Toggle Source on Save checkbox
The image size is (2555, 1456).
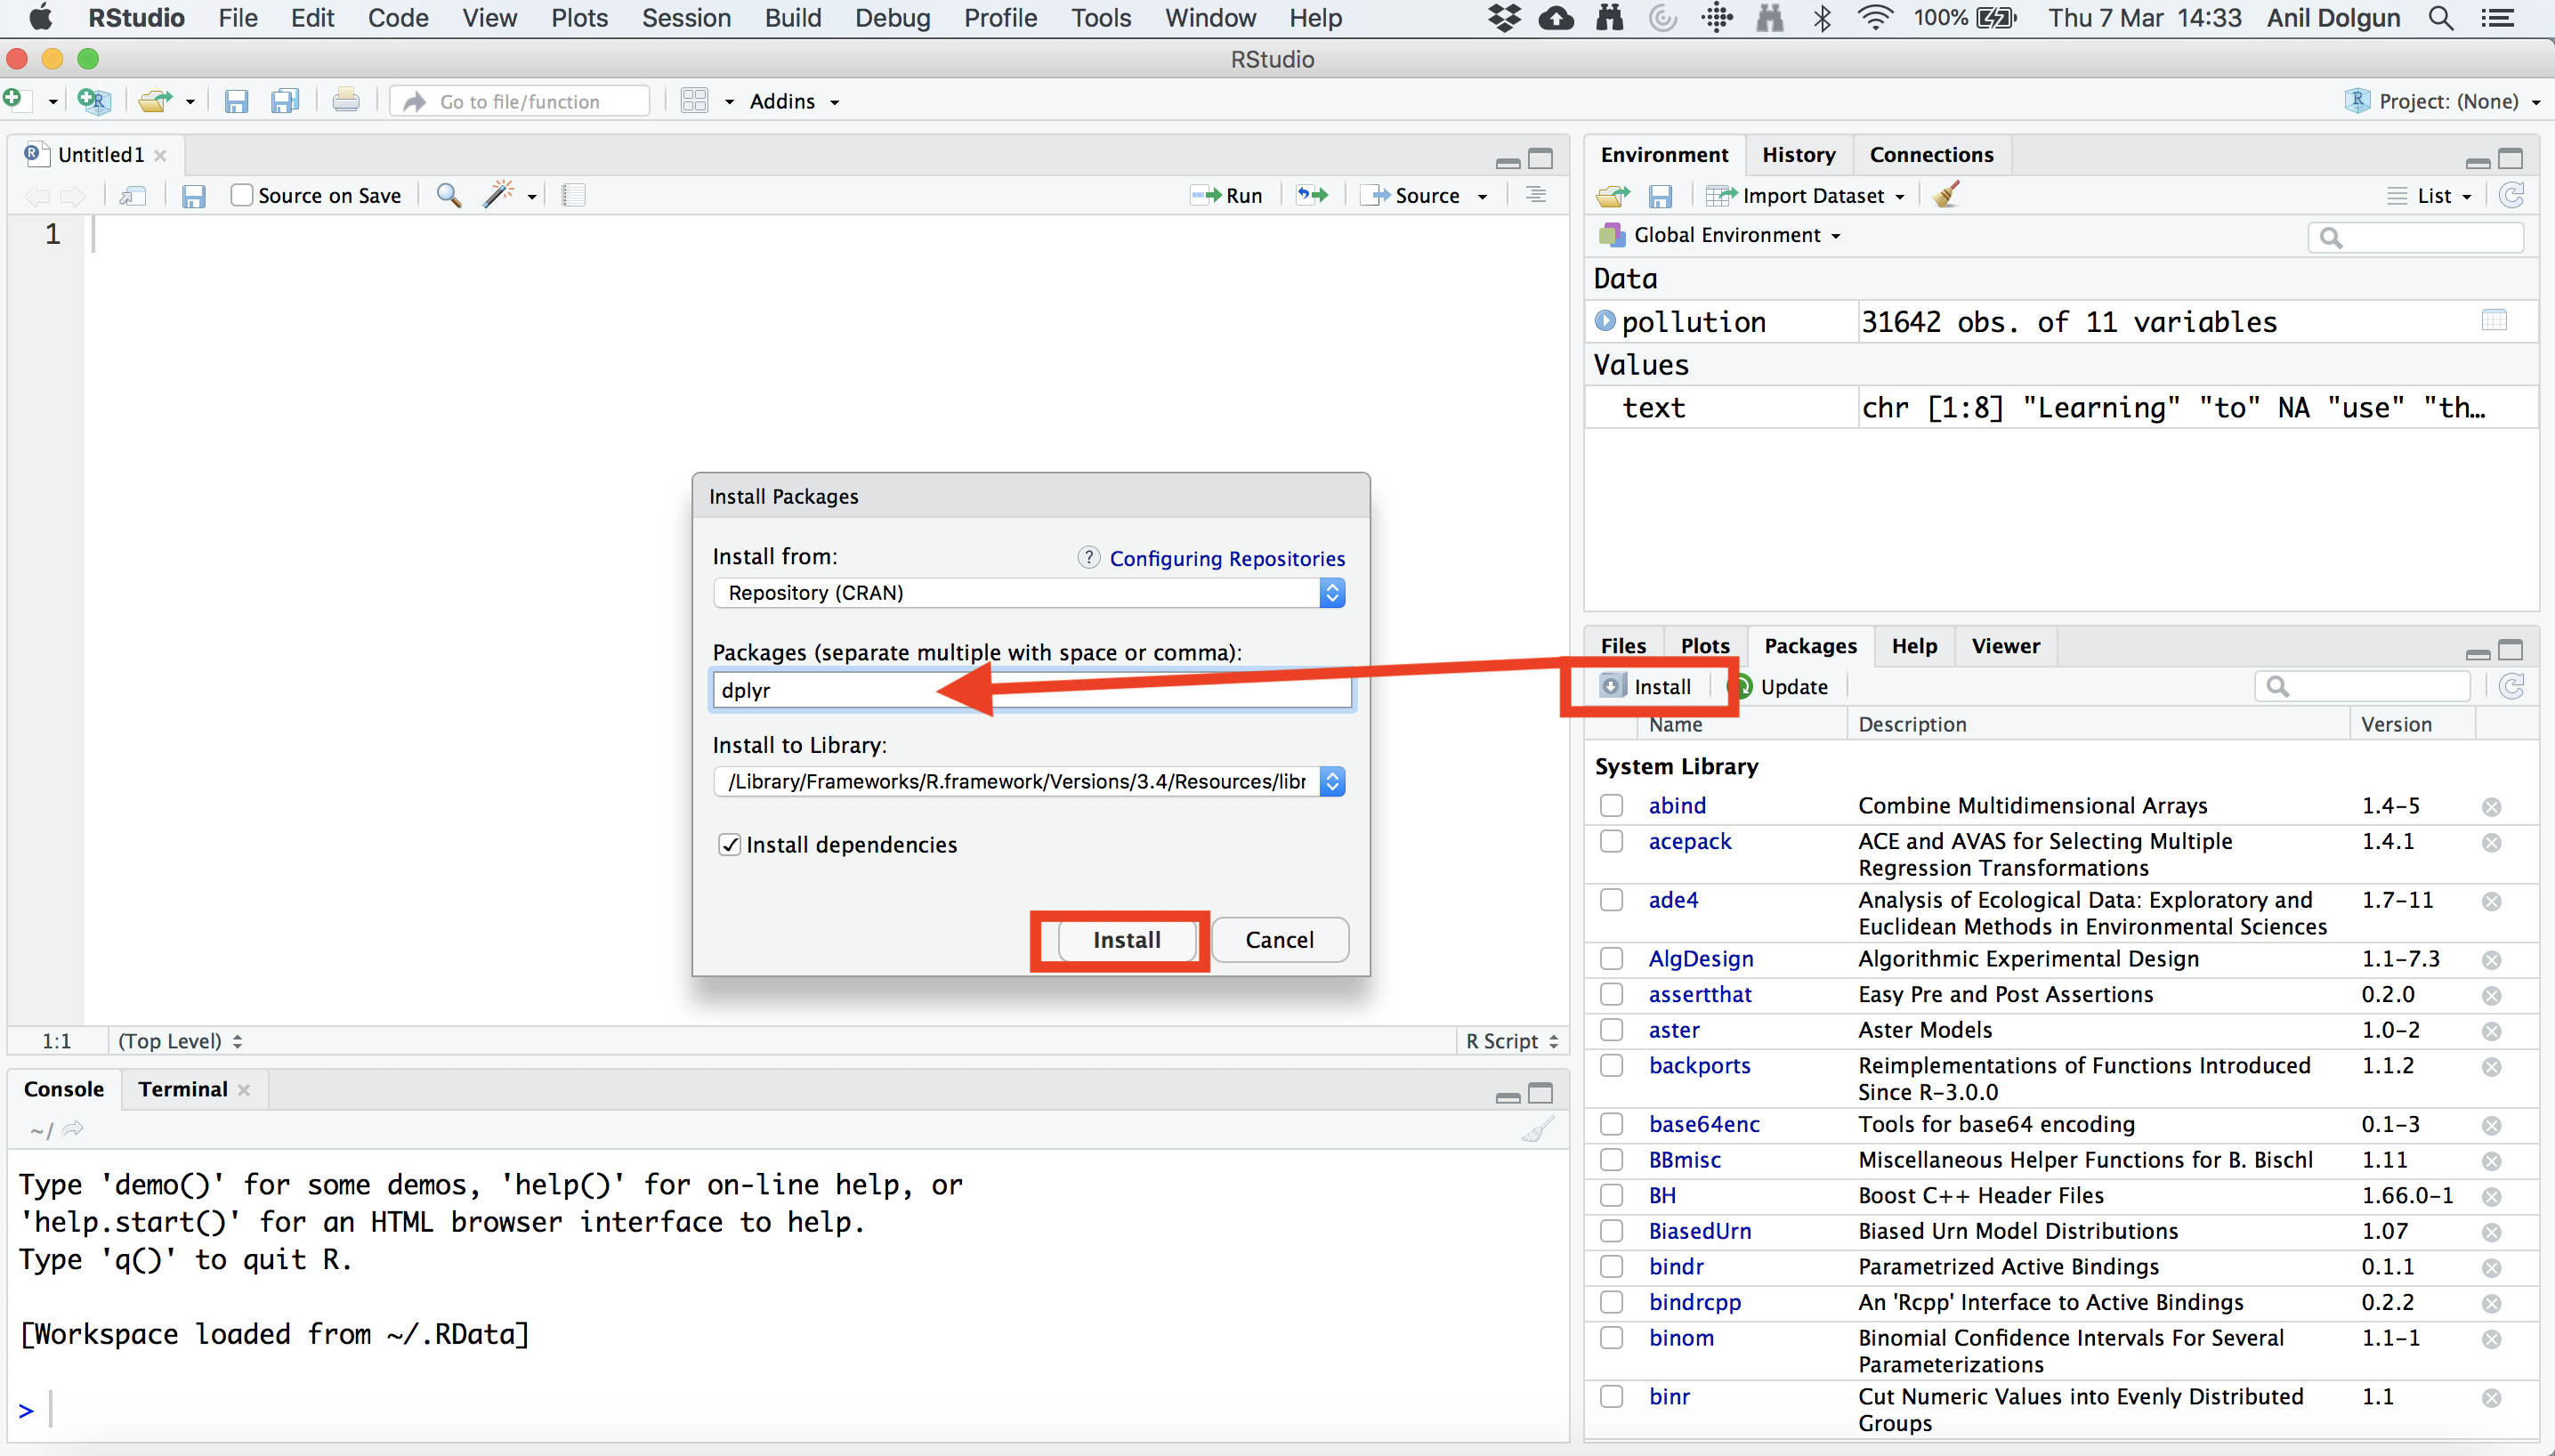coord(242,195)
